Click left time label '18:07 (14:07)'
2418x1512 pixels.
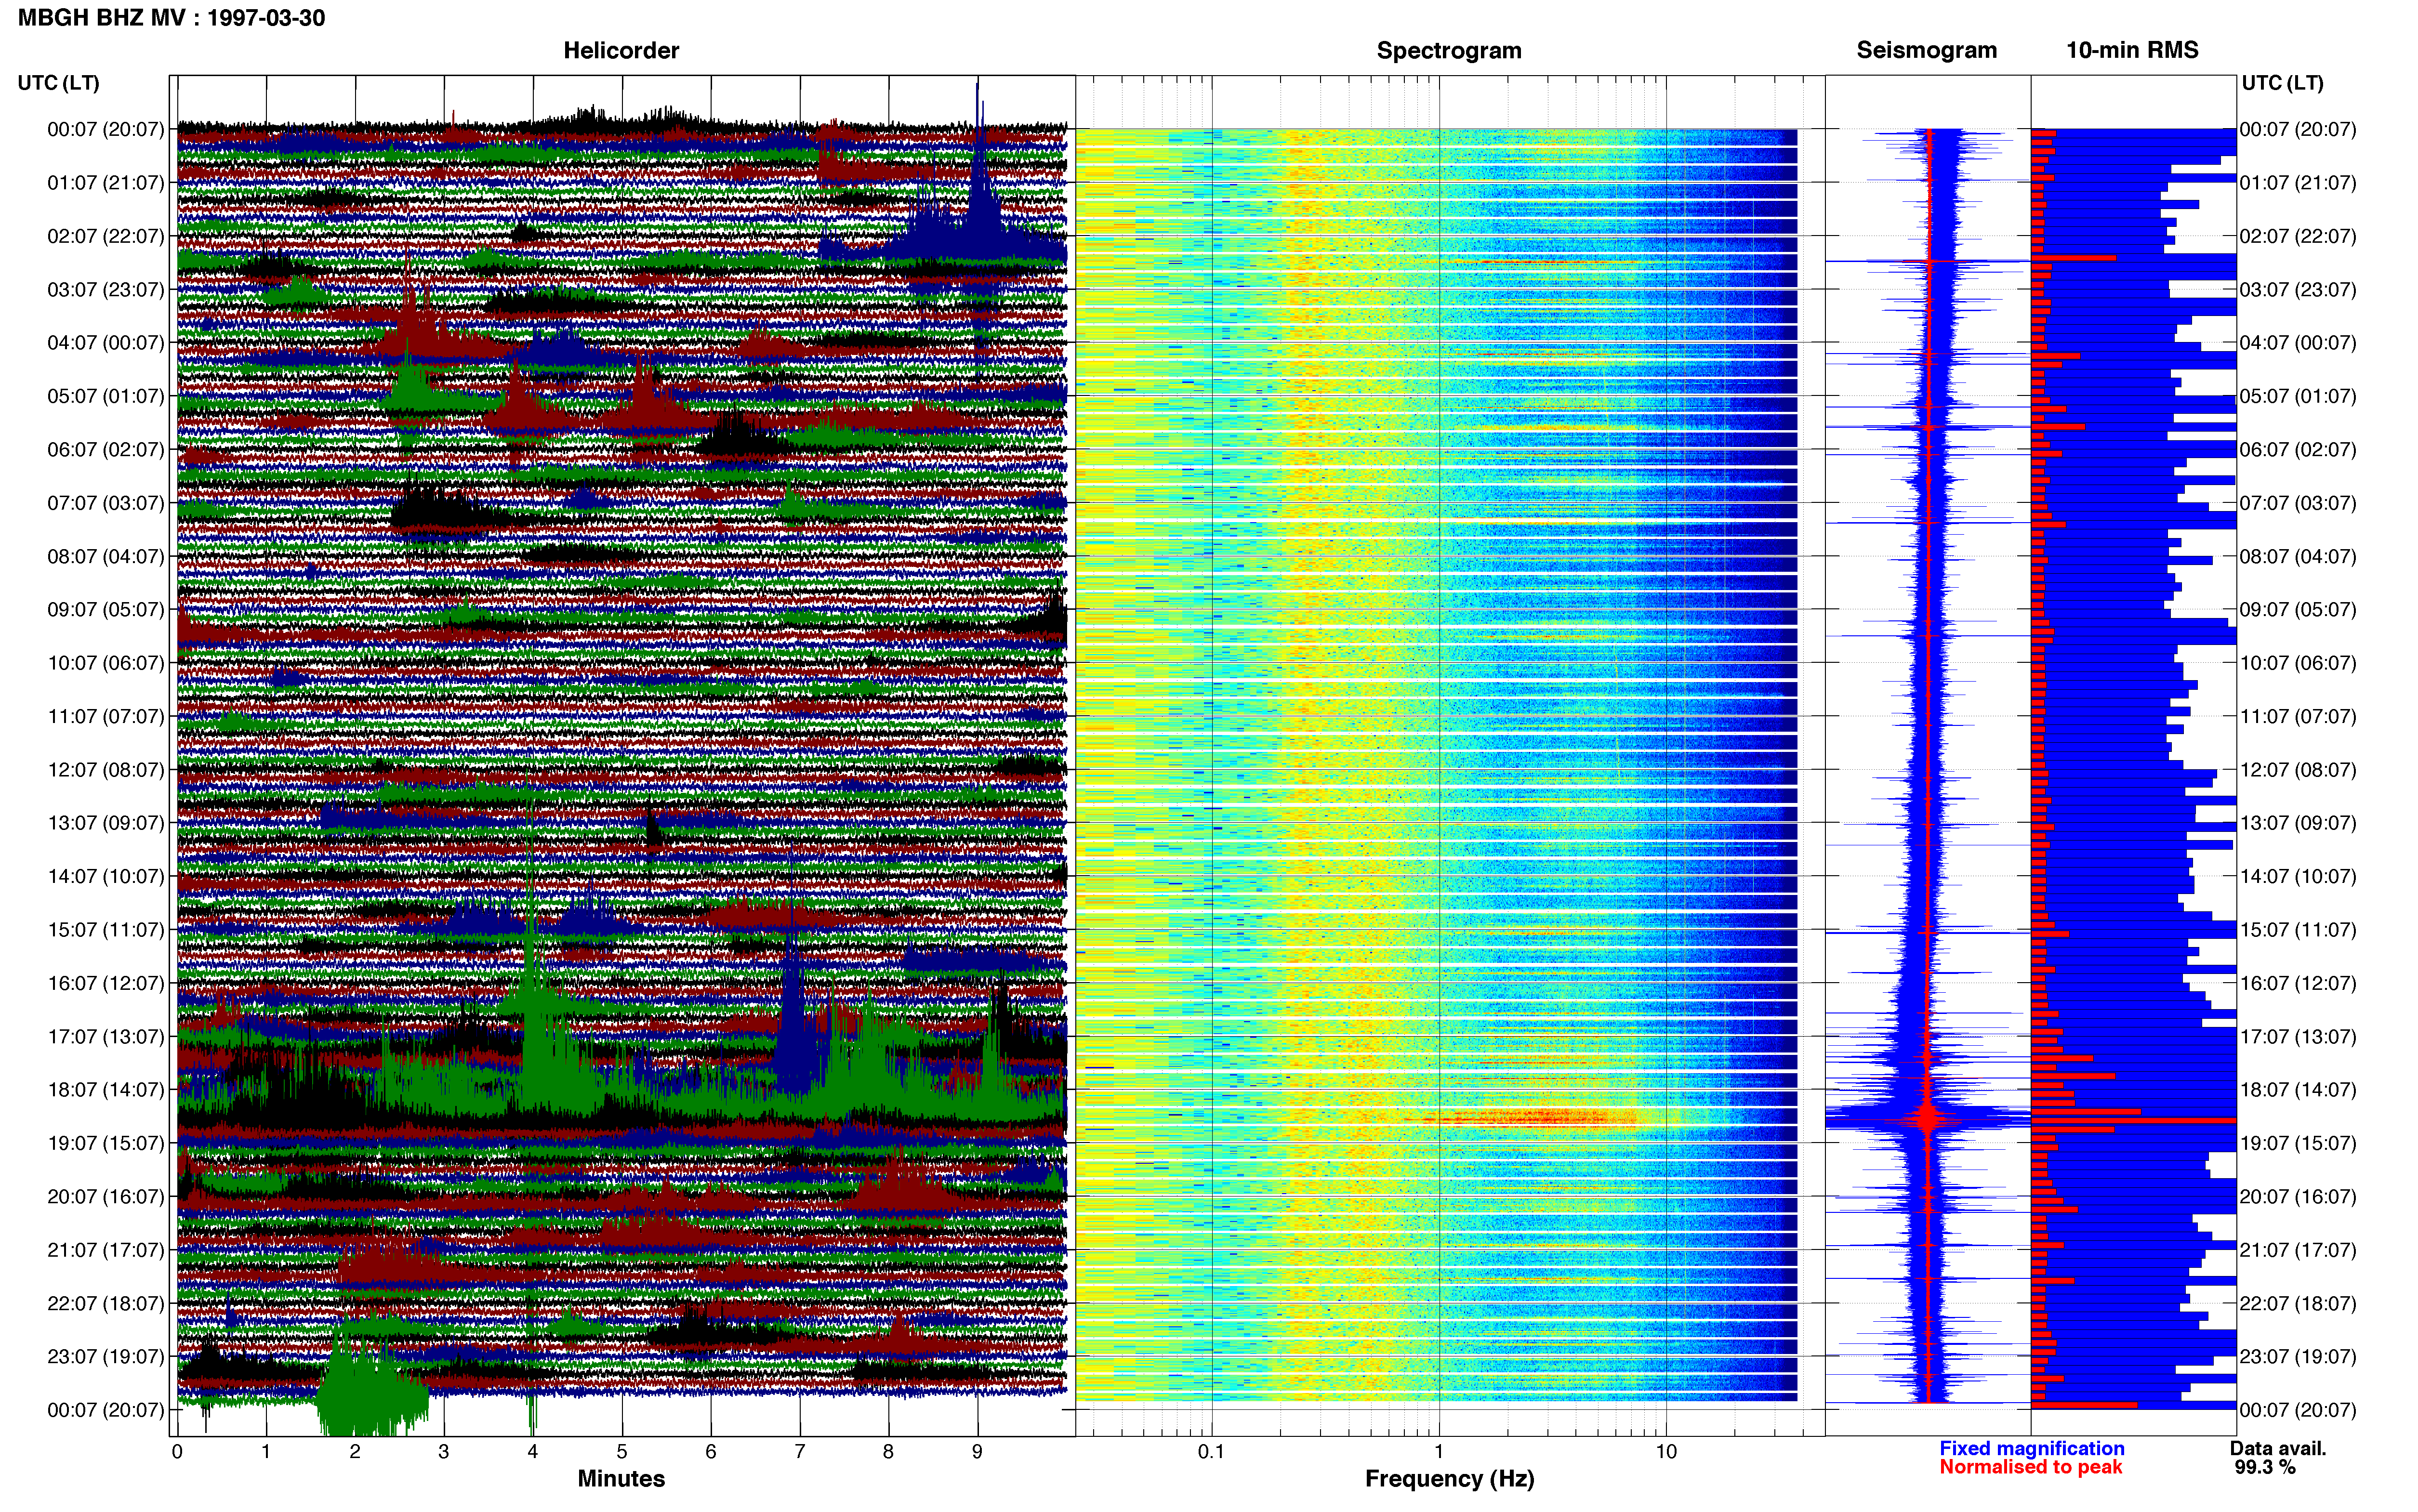pyautogui.click(x=105, y=1090)
